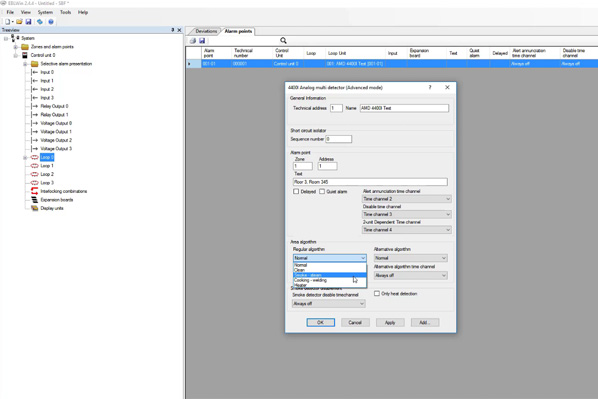Expand Zones and alarm points node

[x=16, y=47]
